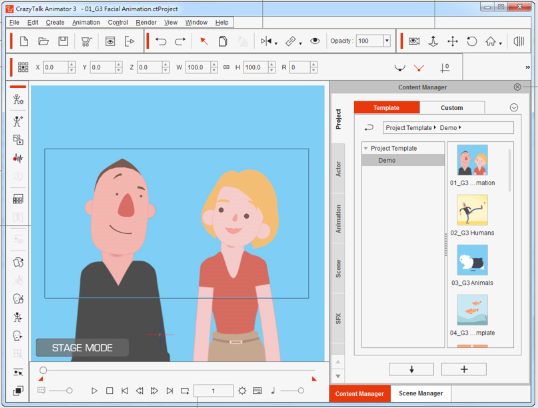This screenshot has height=408, width=538.
Task: Open the Animation menu
Action: [x=86, y=23]
